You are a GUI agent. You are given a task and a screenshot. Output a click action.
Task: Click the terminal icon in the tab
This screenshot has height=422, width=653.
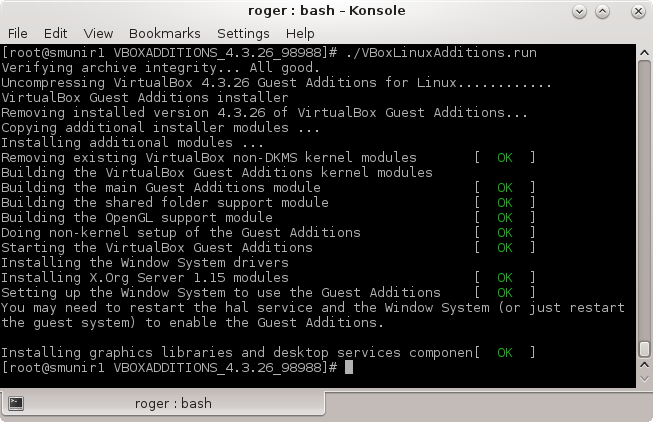[16, 403]
